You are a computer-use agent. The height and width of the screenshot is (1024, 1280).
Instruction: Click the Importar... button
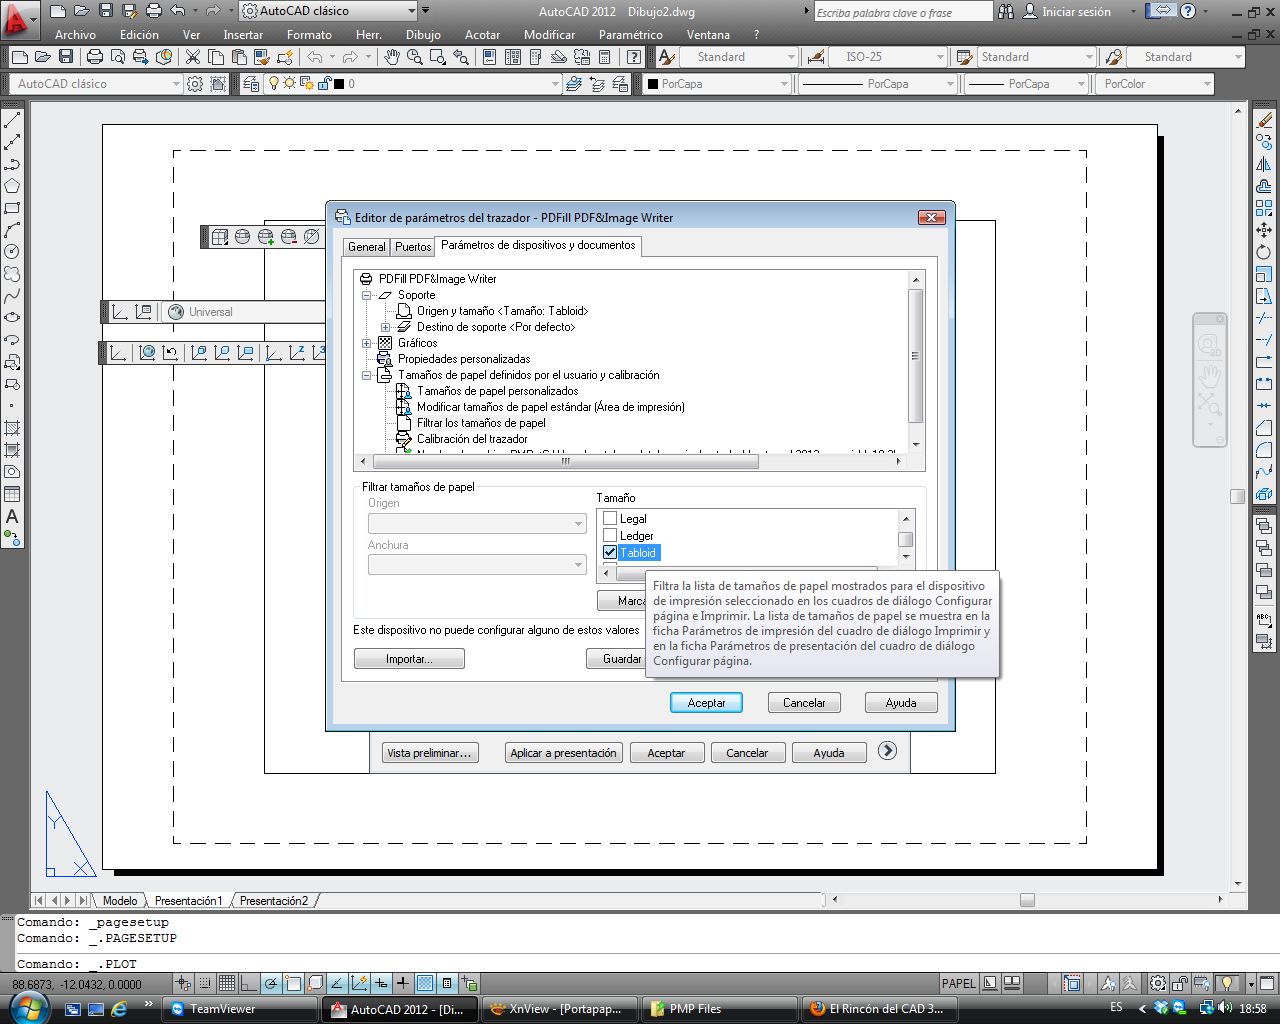tap(409, 659)
